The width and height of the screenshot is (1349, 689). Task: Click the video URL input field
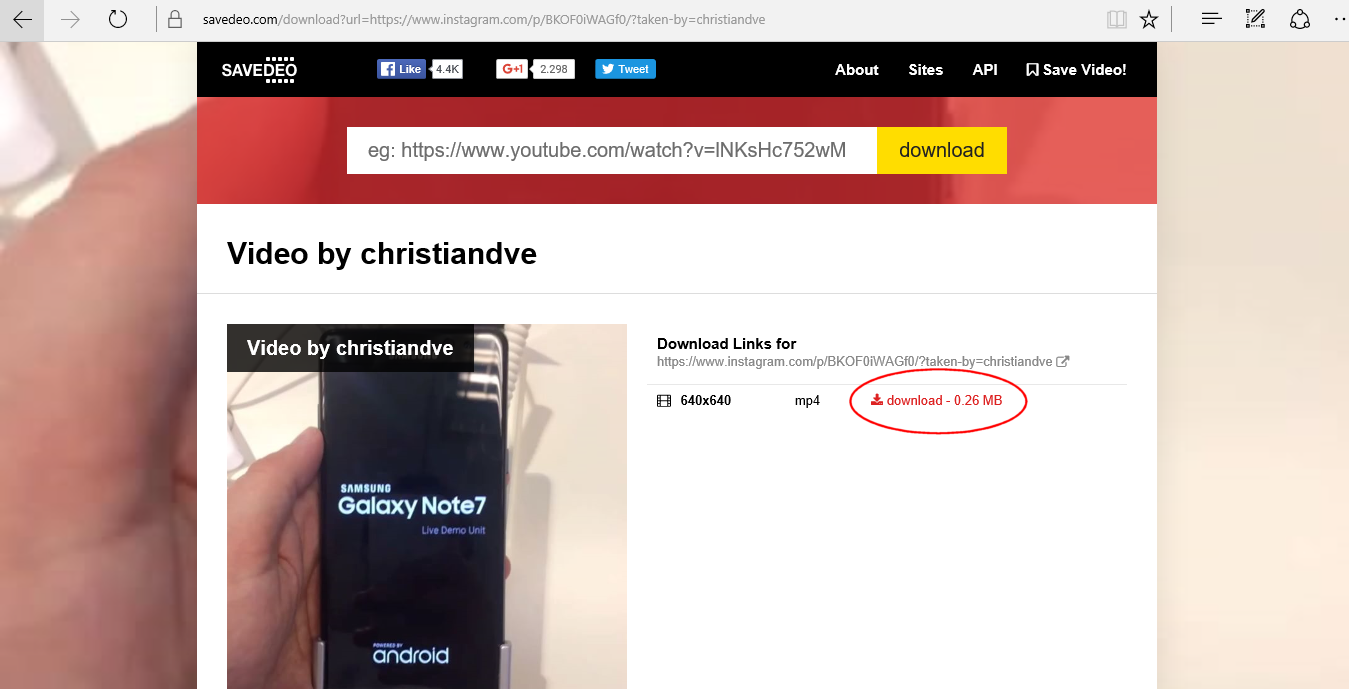(x=612, y=150)
